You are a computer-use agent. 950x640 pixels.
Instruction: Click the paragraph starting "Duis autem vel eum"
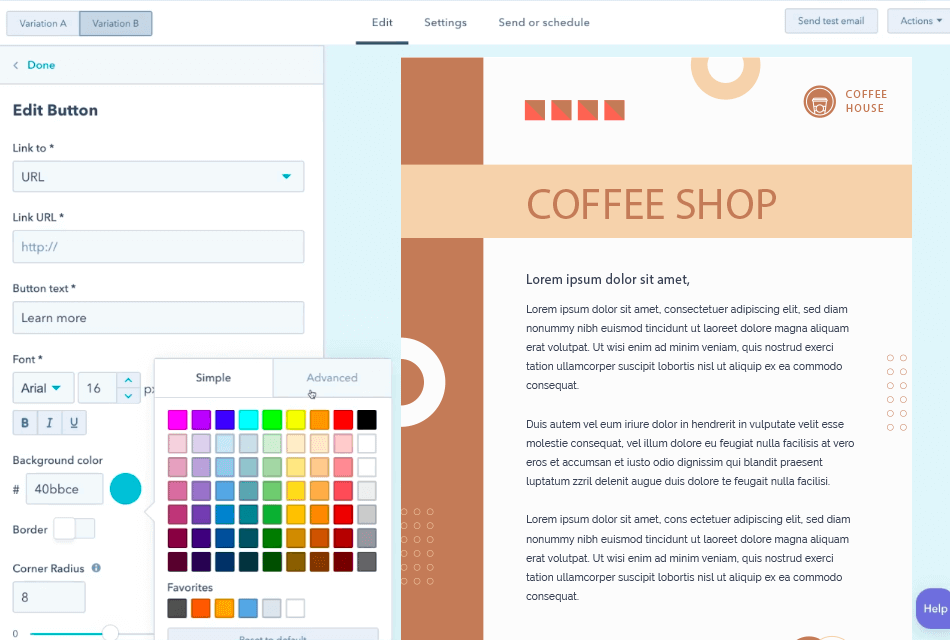pos(690,453)
